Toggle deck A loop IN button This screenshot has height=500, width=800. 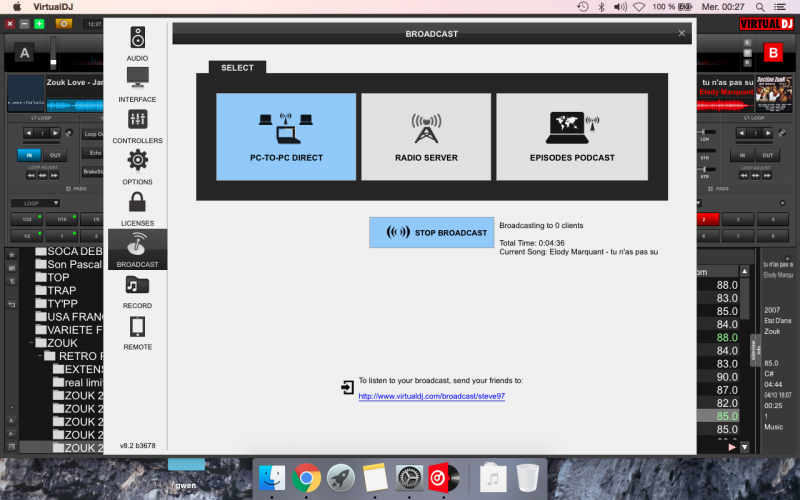click(29, 155)
